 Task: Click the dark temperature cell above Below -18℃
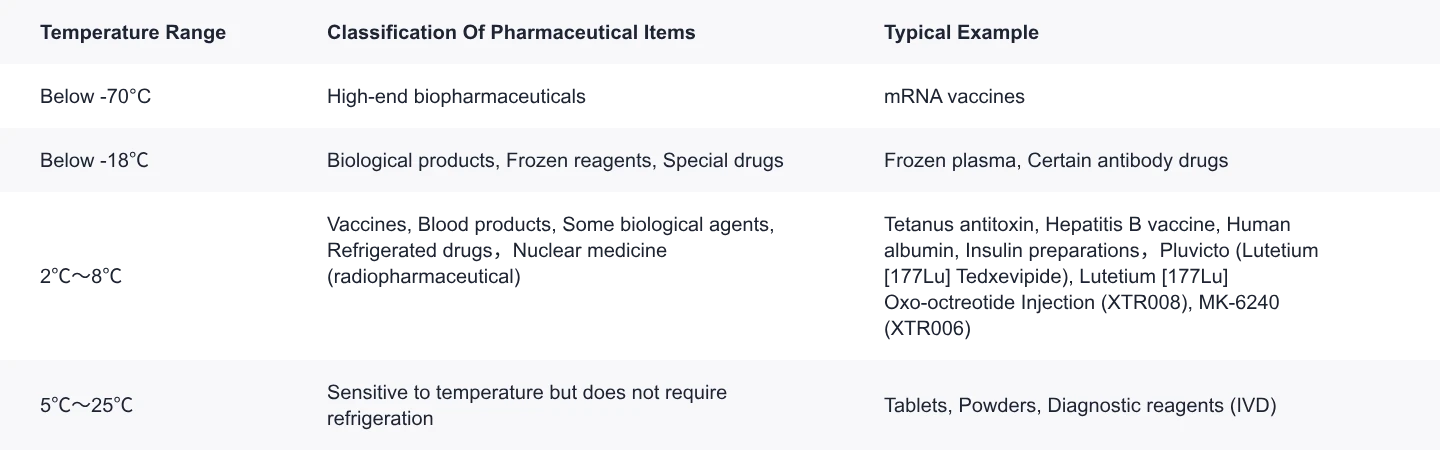(96, 96)
